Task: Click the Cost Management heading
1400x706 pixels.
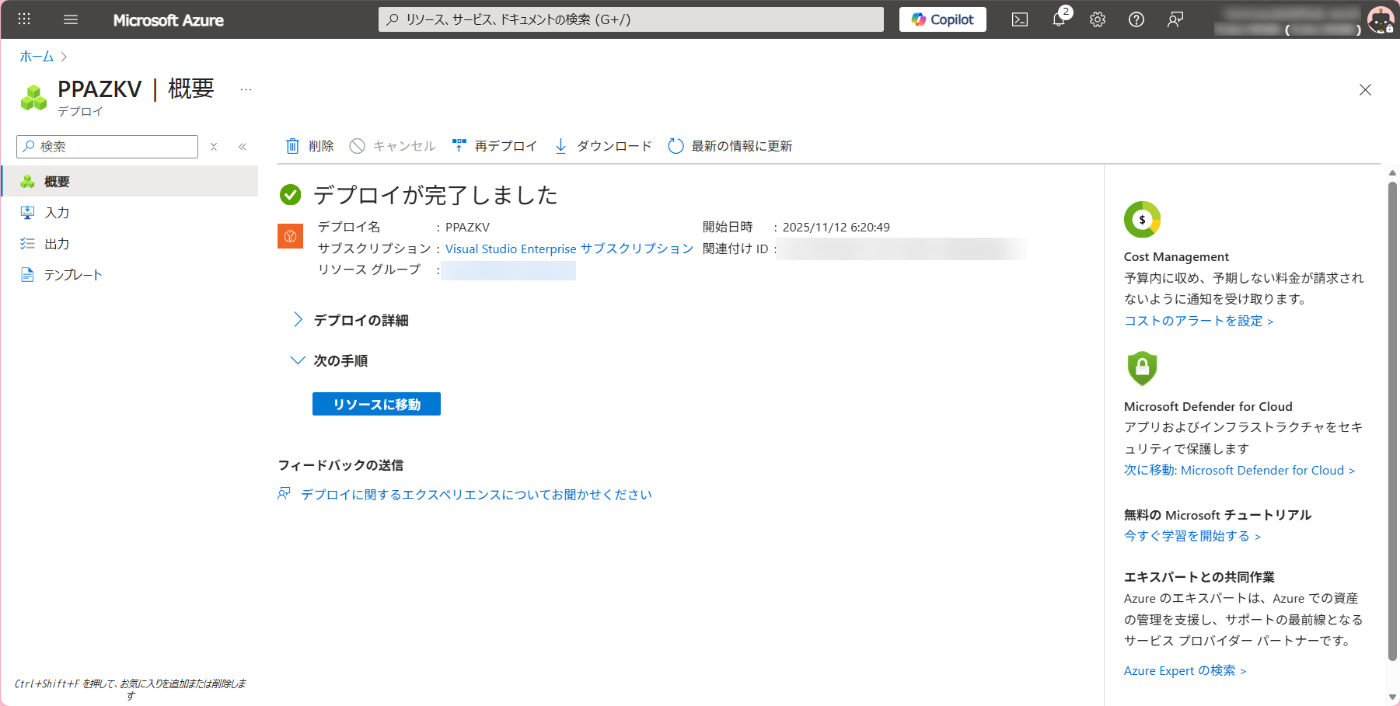Action: click(1177, 257)
